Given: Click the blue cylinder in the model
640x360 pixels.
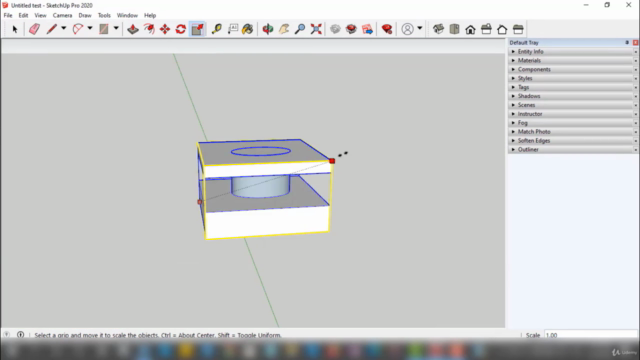Looking at the screenshot, I should coord(260,187).
